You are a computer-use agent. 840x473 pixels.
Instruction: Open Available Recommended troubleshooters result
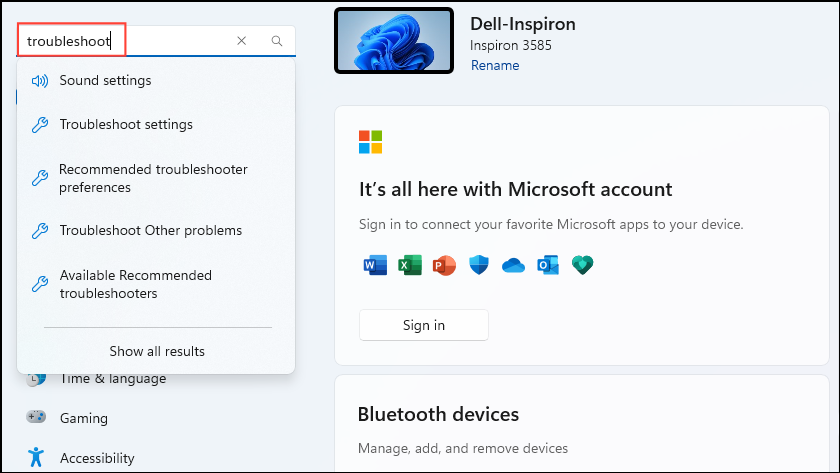pos(156,284)
